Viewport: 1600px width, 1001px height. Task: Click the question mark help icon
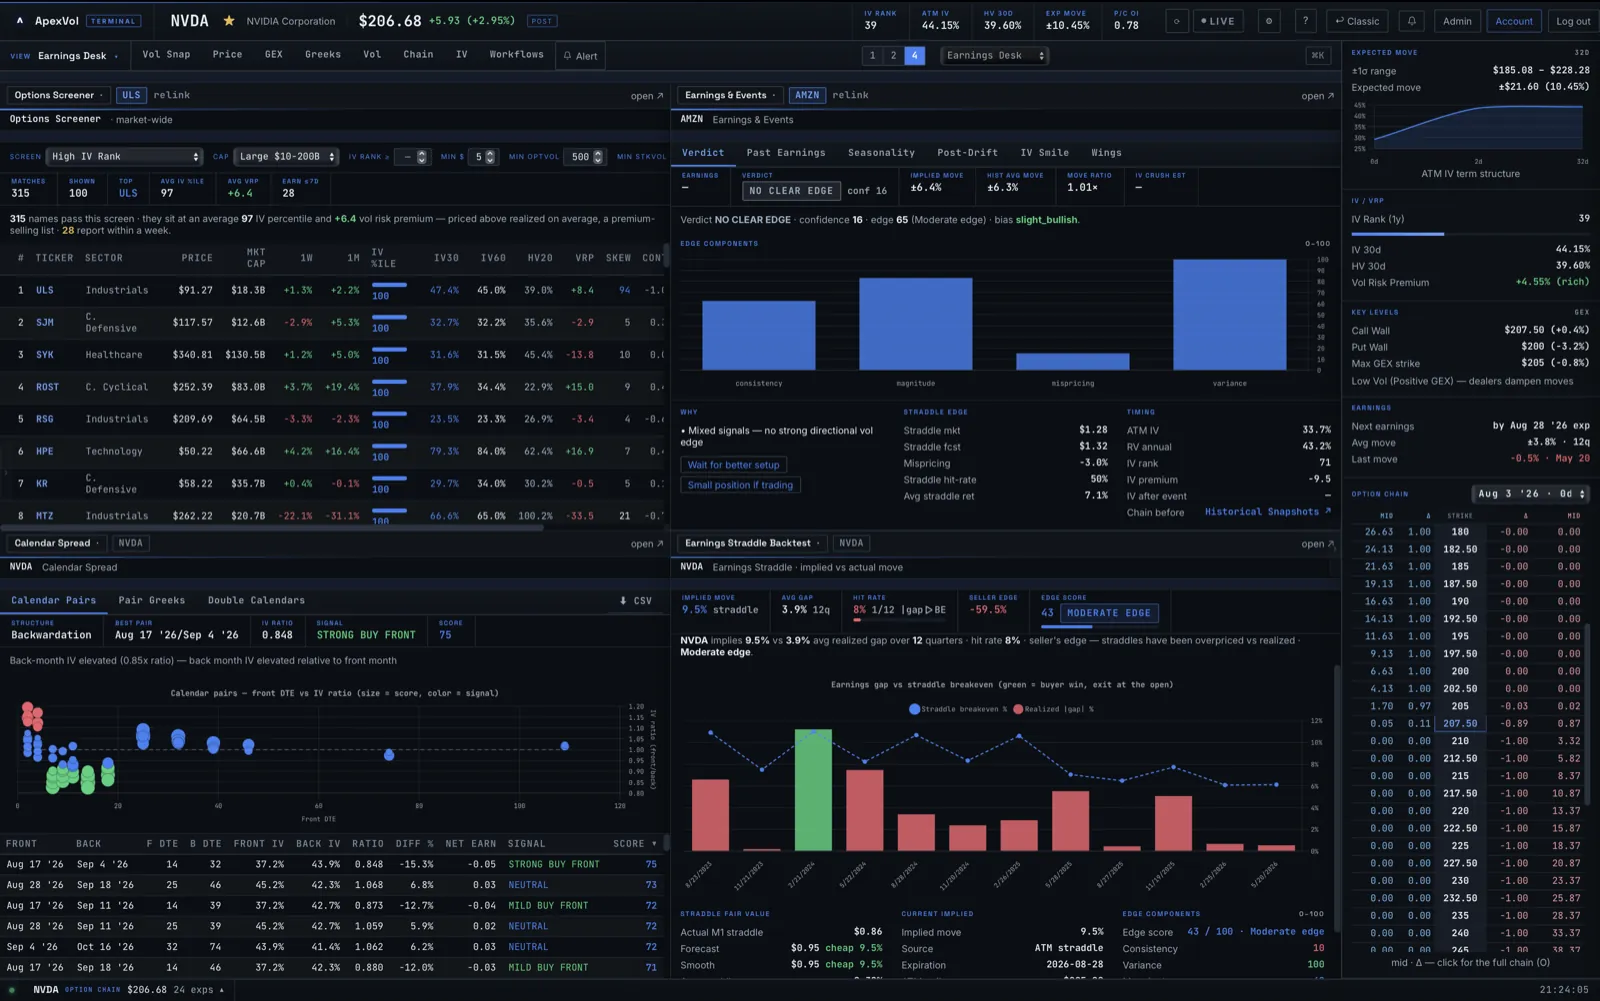click(1304, 21)
